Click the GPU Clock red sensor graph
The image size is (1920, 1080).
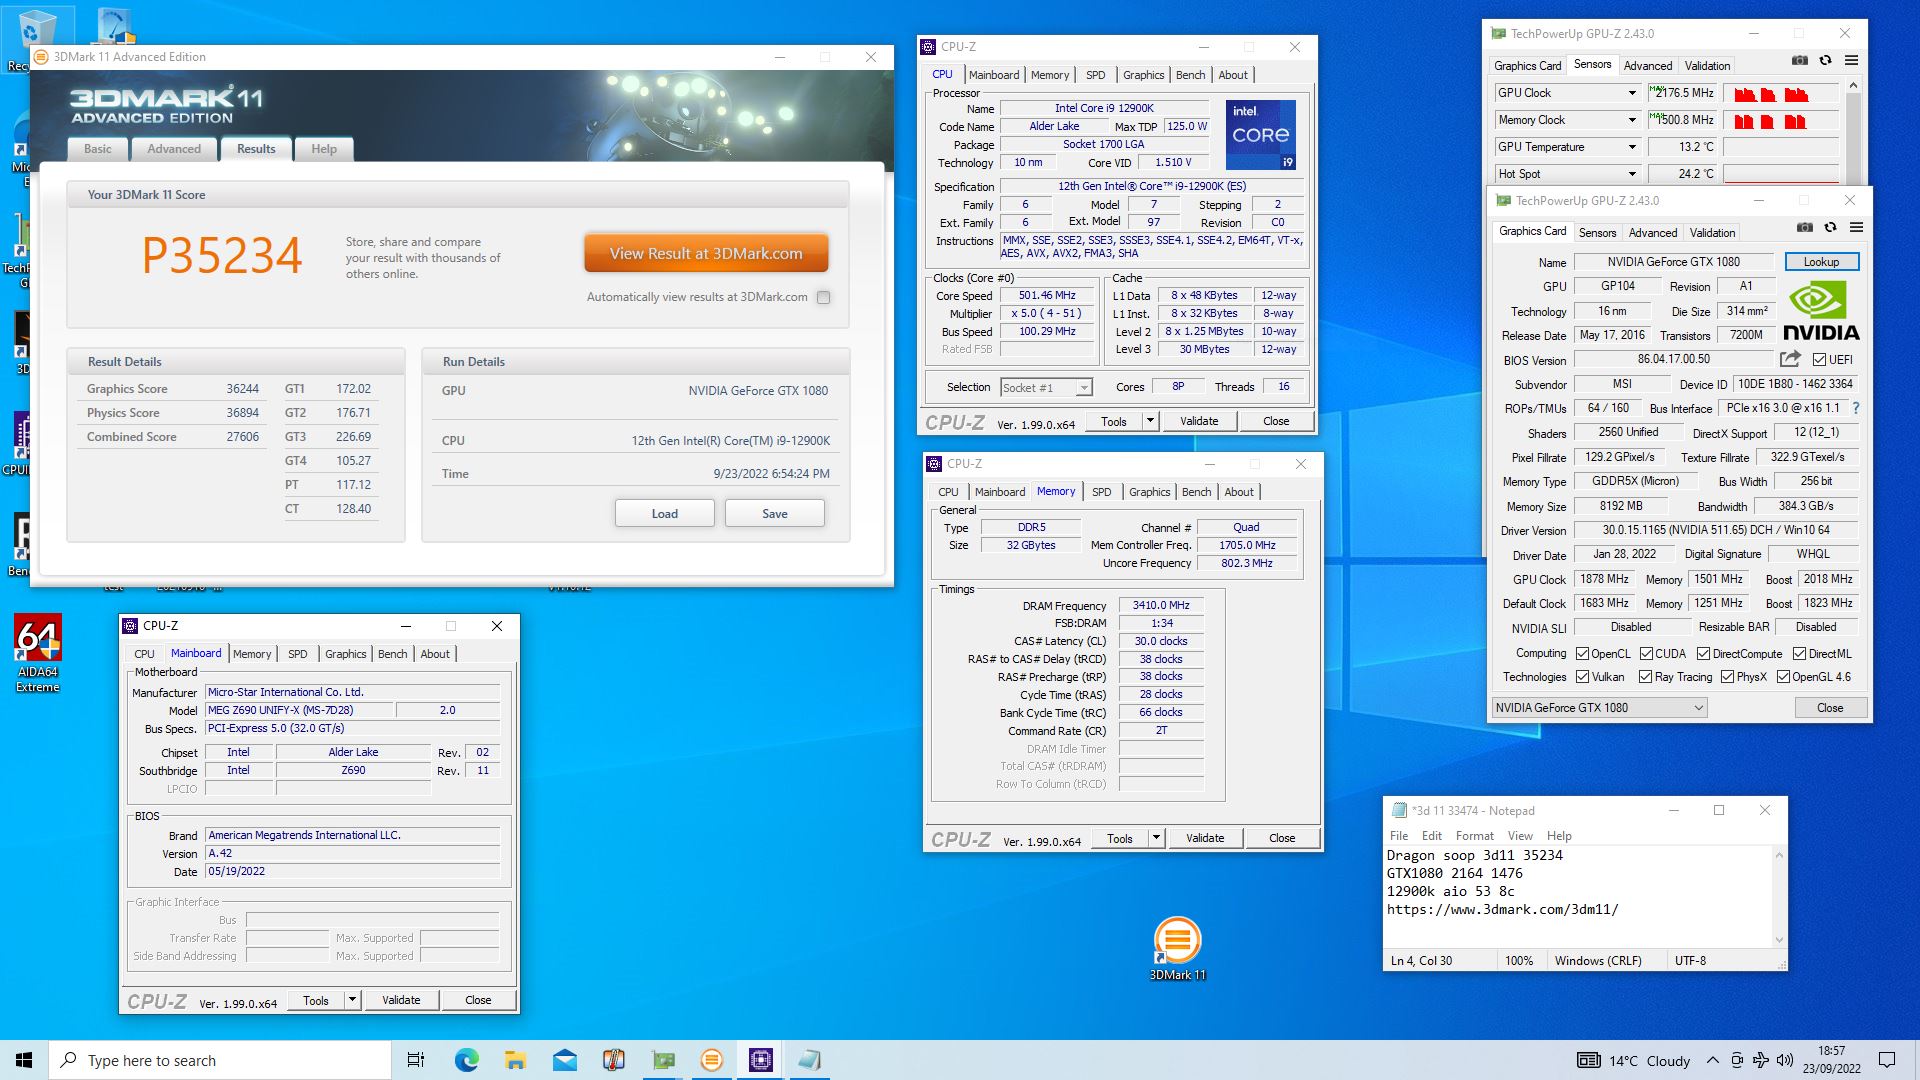tap(1781, 93)
